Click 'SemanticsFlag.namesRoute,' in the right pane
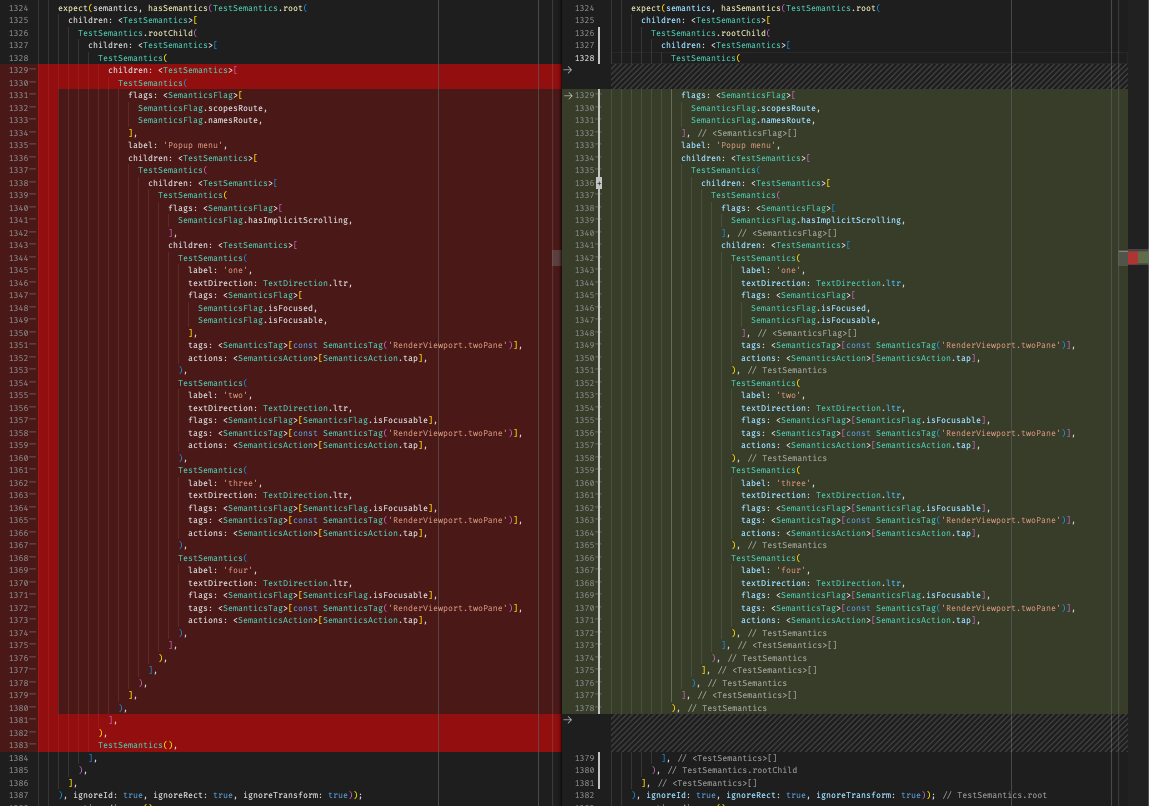 point(753,120)
